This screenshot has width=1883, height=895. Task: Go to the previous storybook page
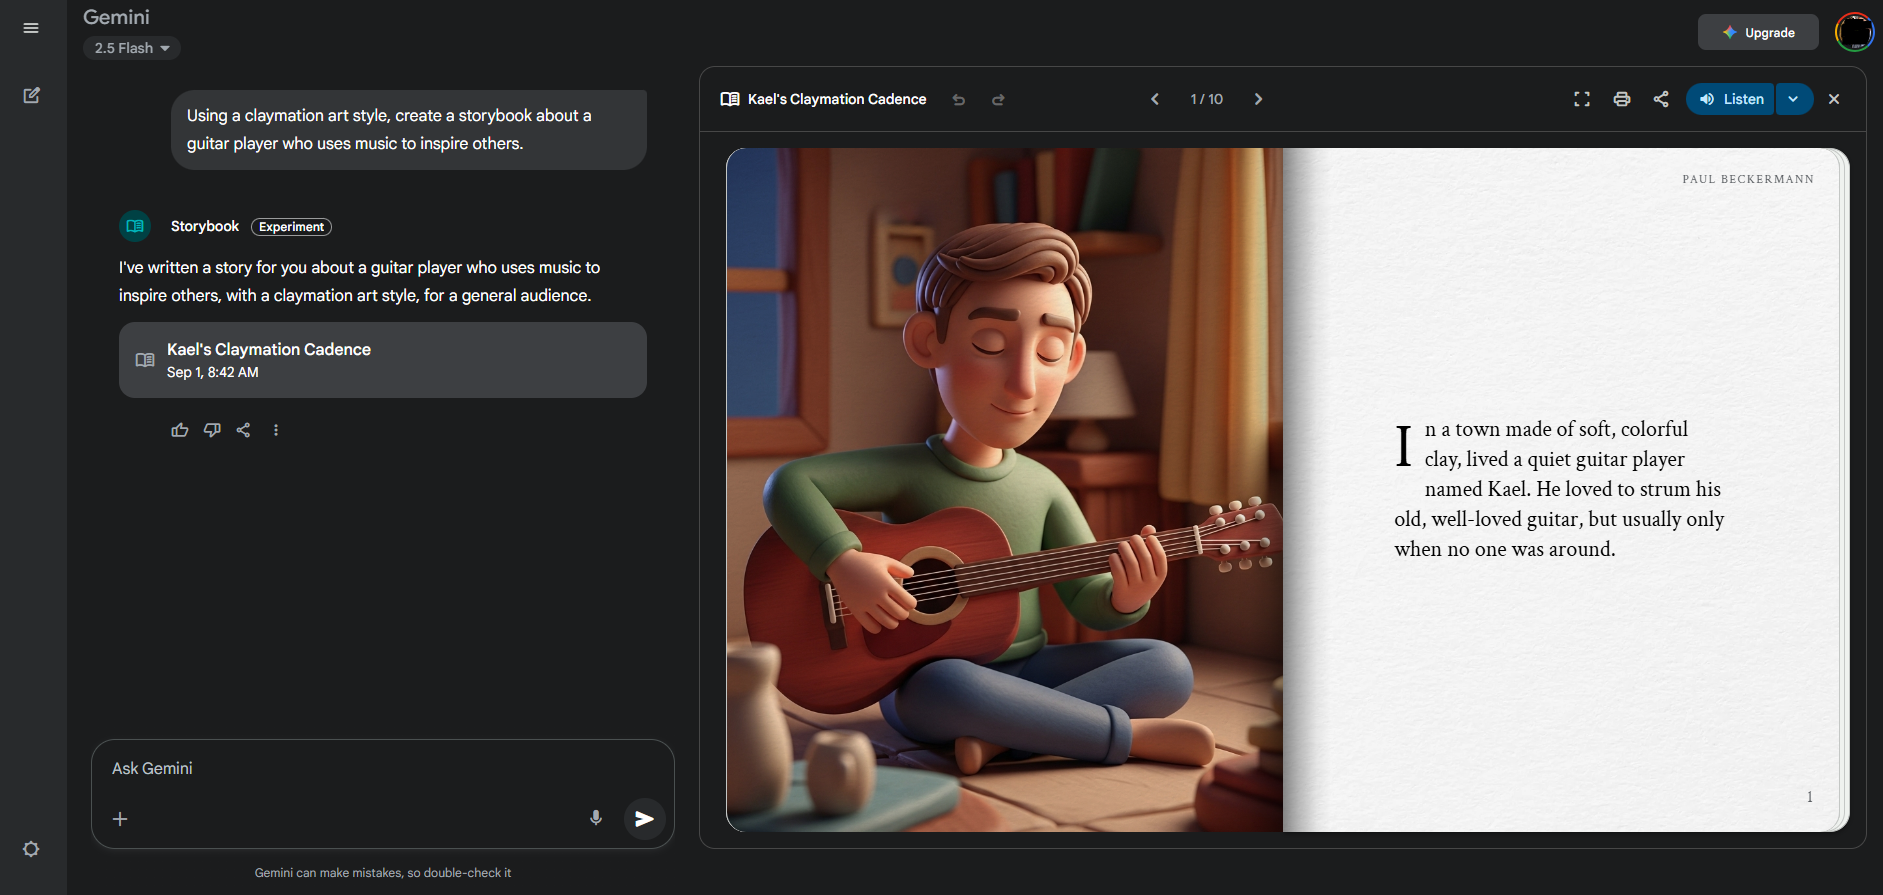(1155, 99)
